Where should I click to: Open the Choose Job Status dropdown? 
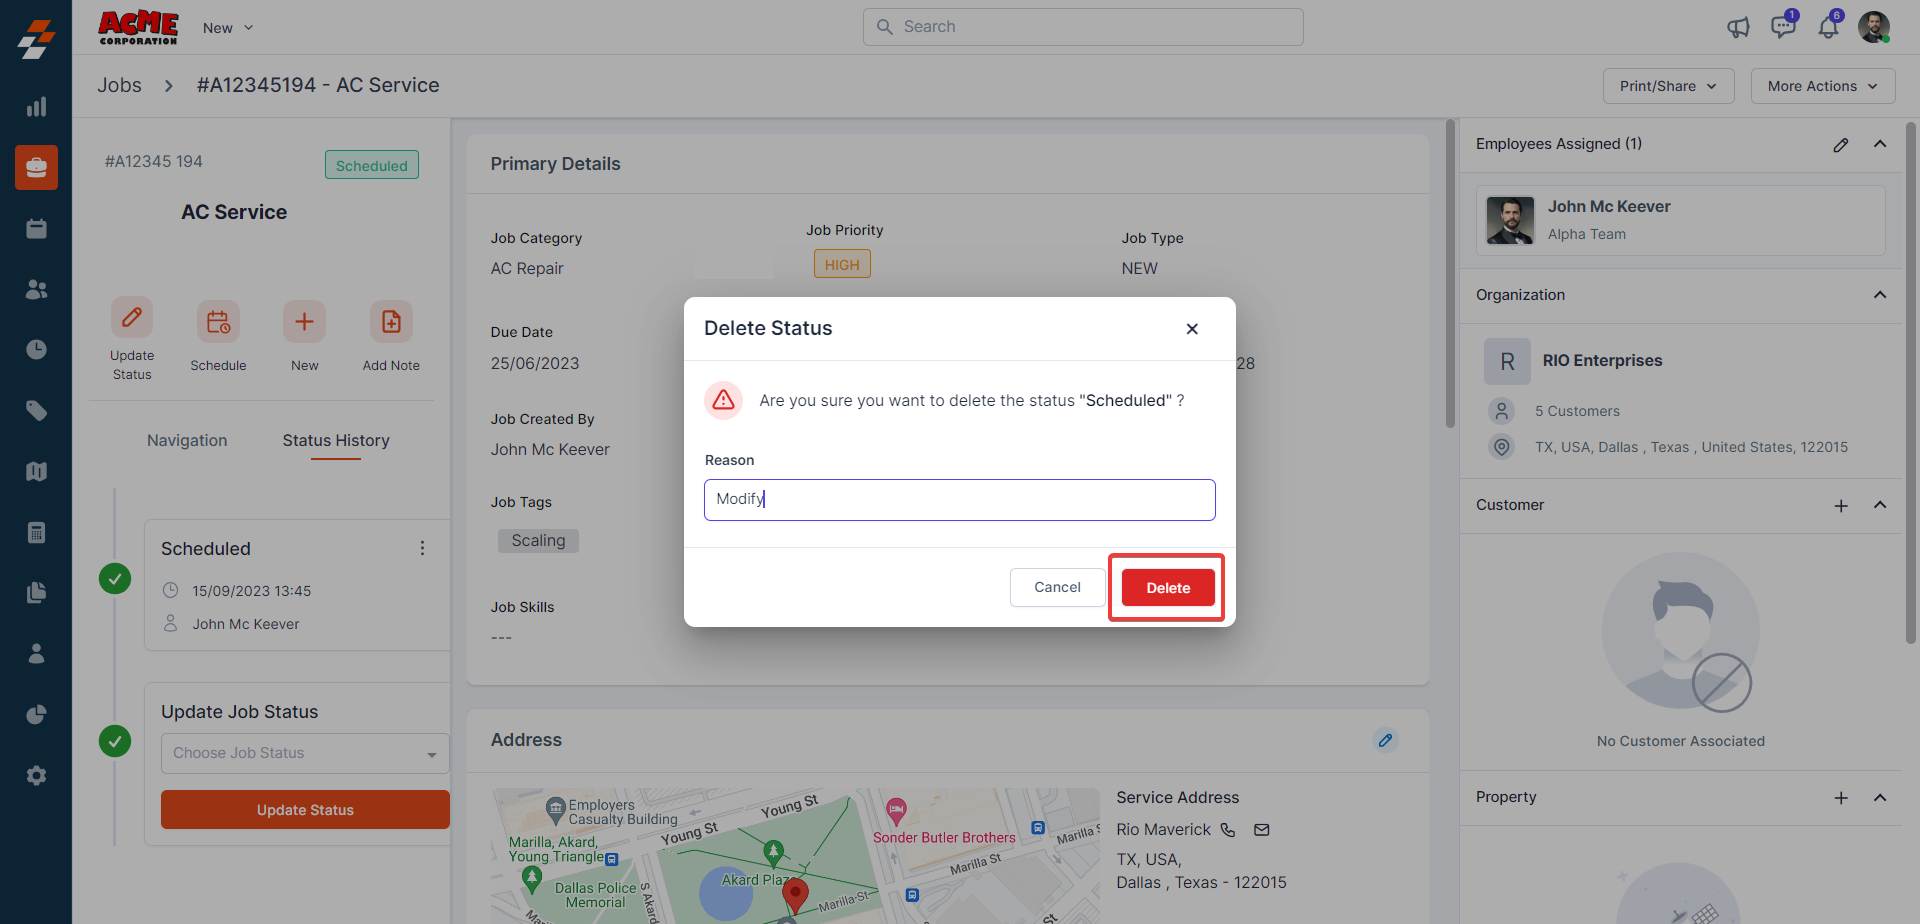pyautogui.click(x=305, y=753)
